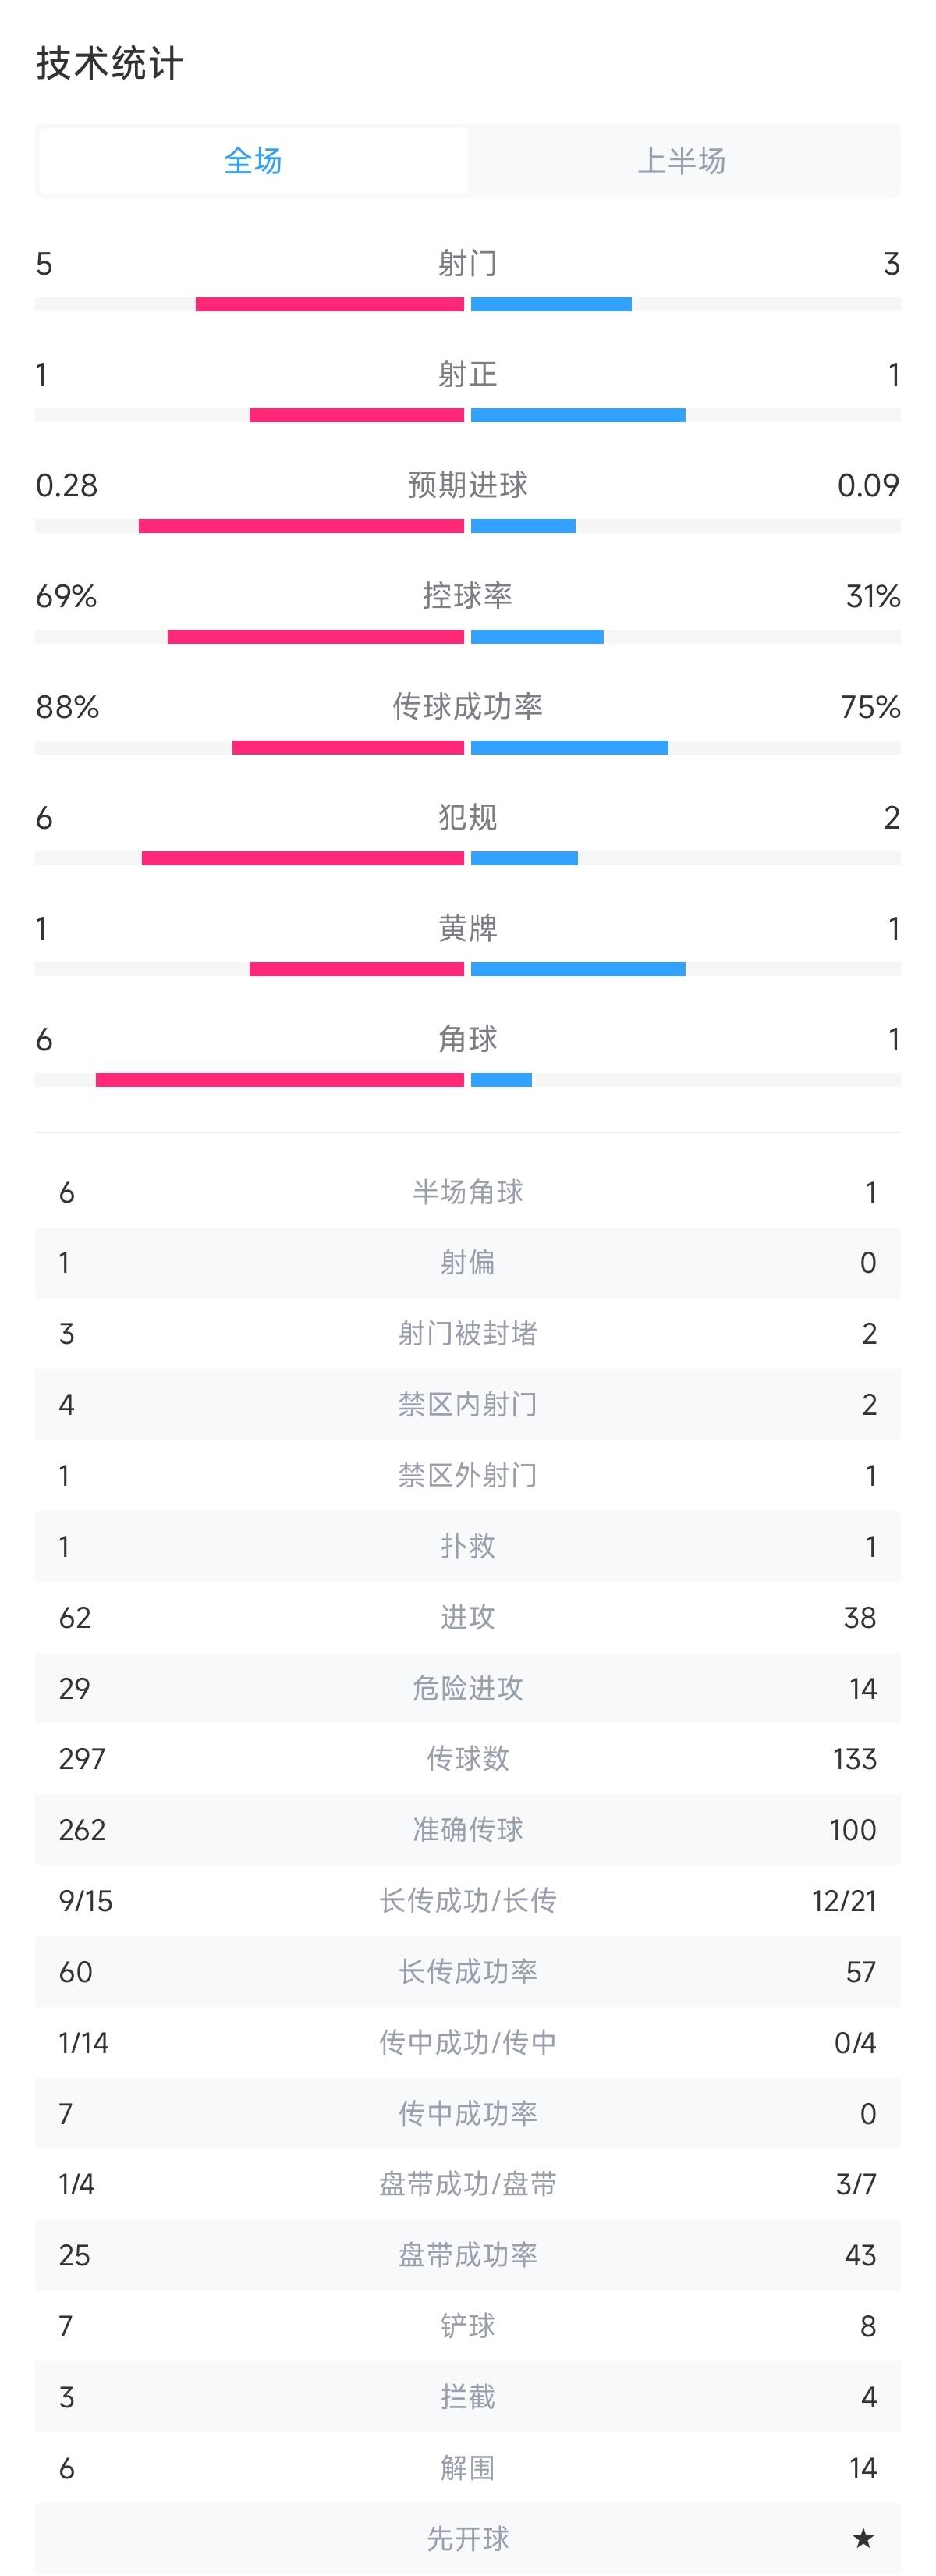The image size is (936, 2576).
Task: Click the 69% possession value
Action: 66,597
